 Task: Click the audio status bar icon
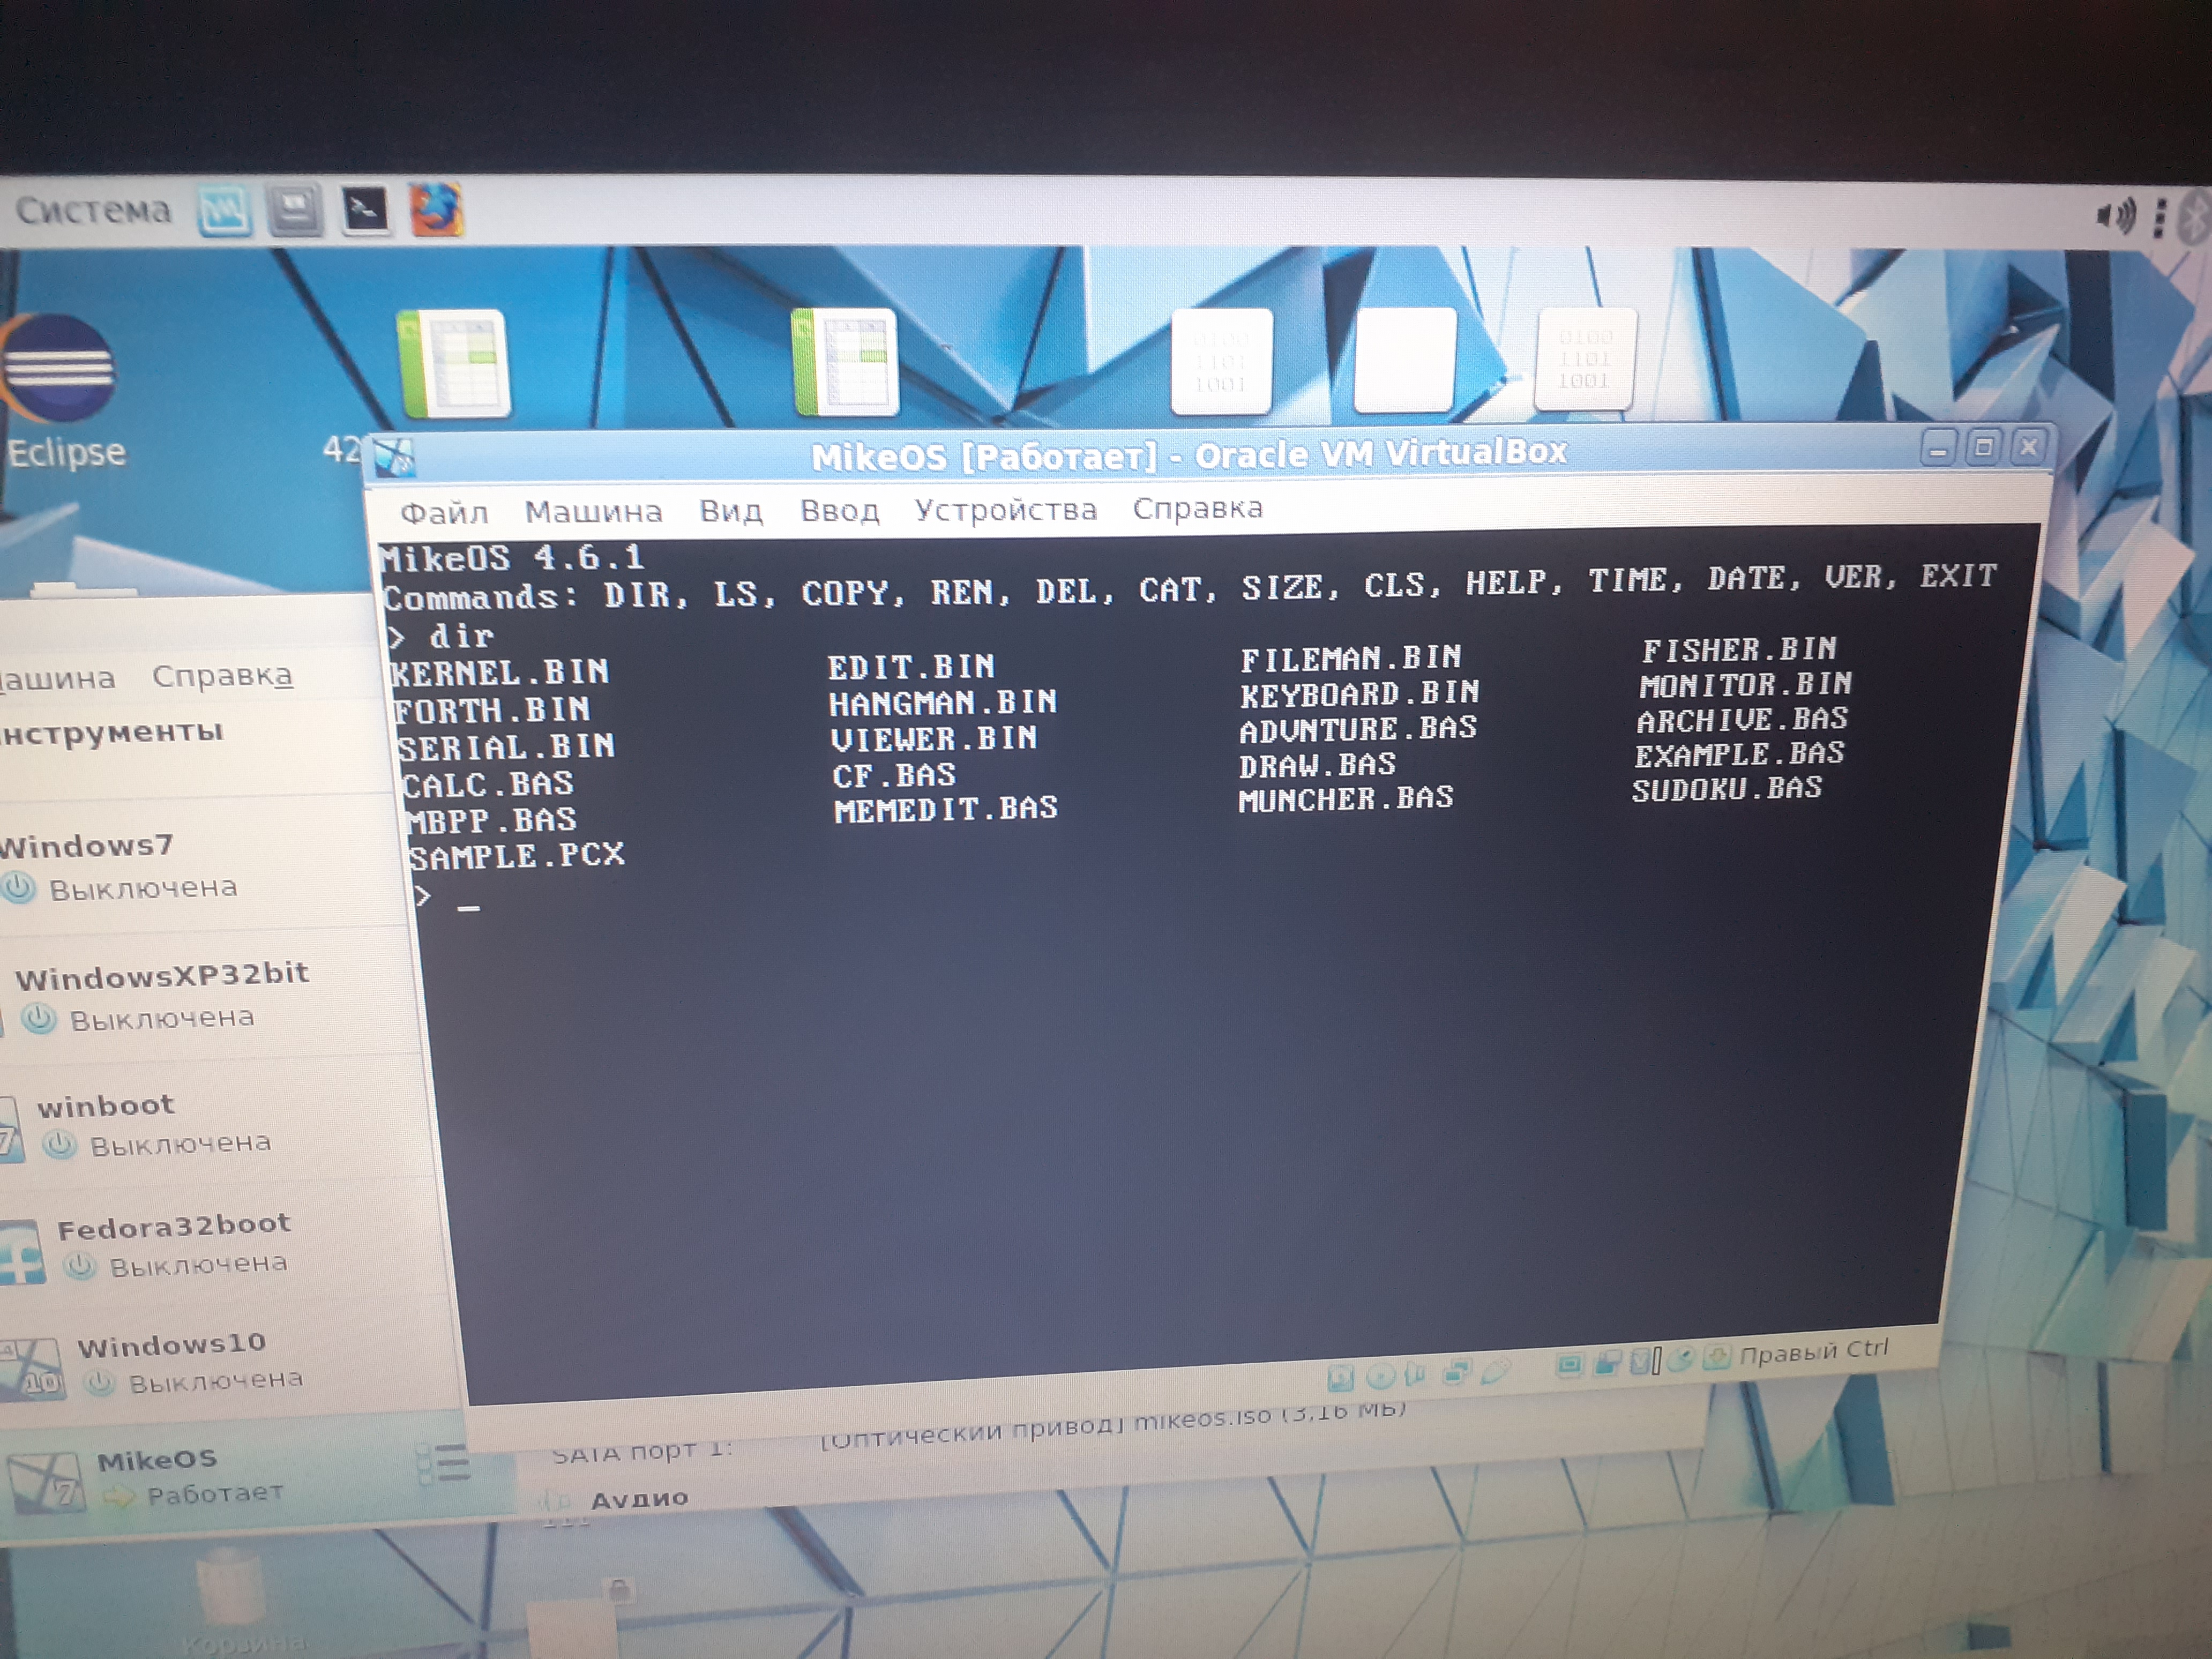[1416, 1375]
